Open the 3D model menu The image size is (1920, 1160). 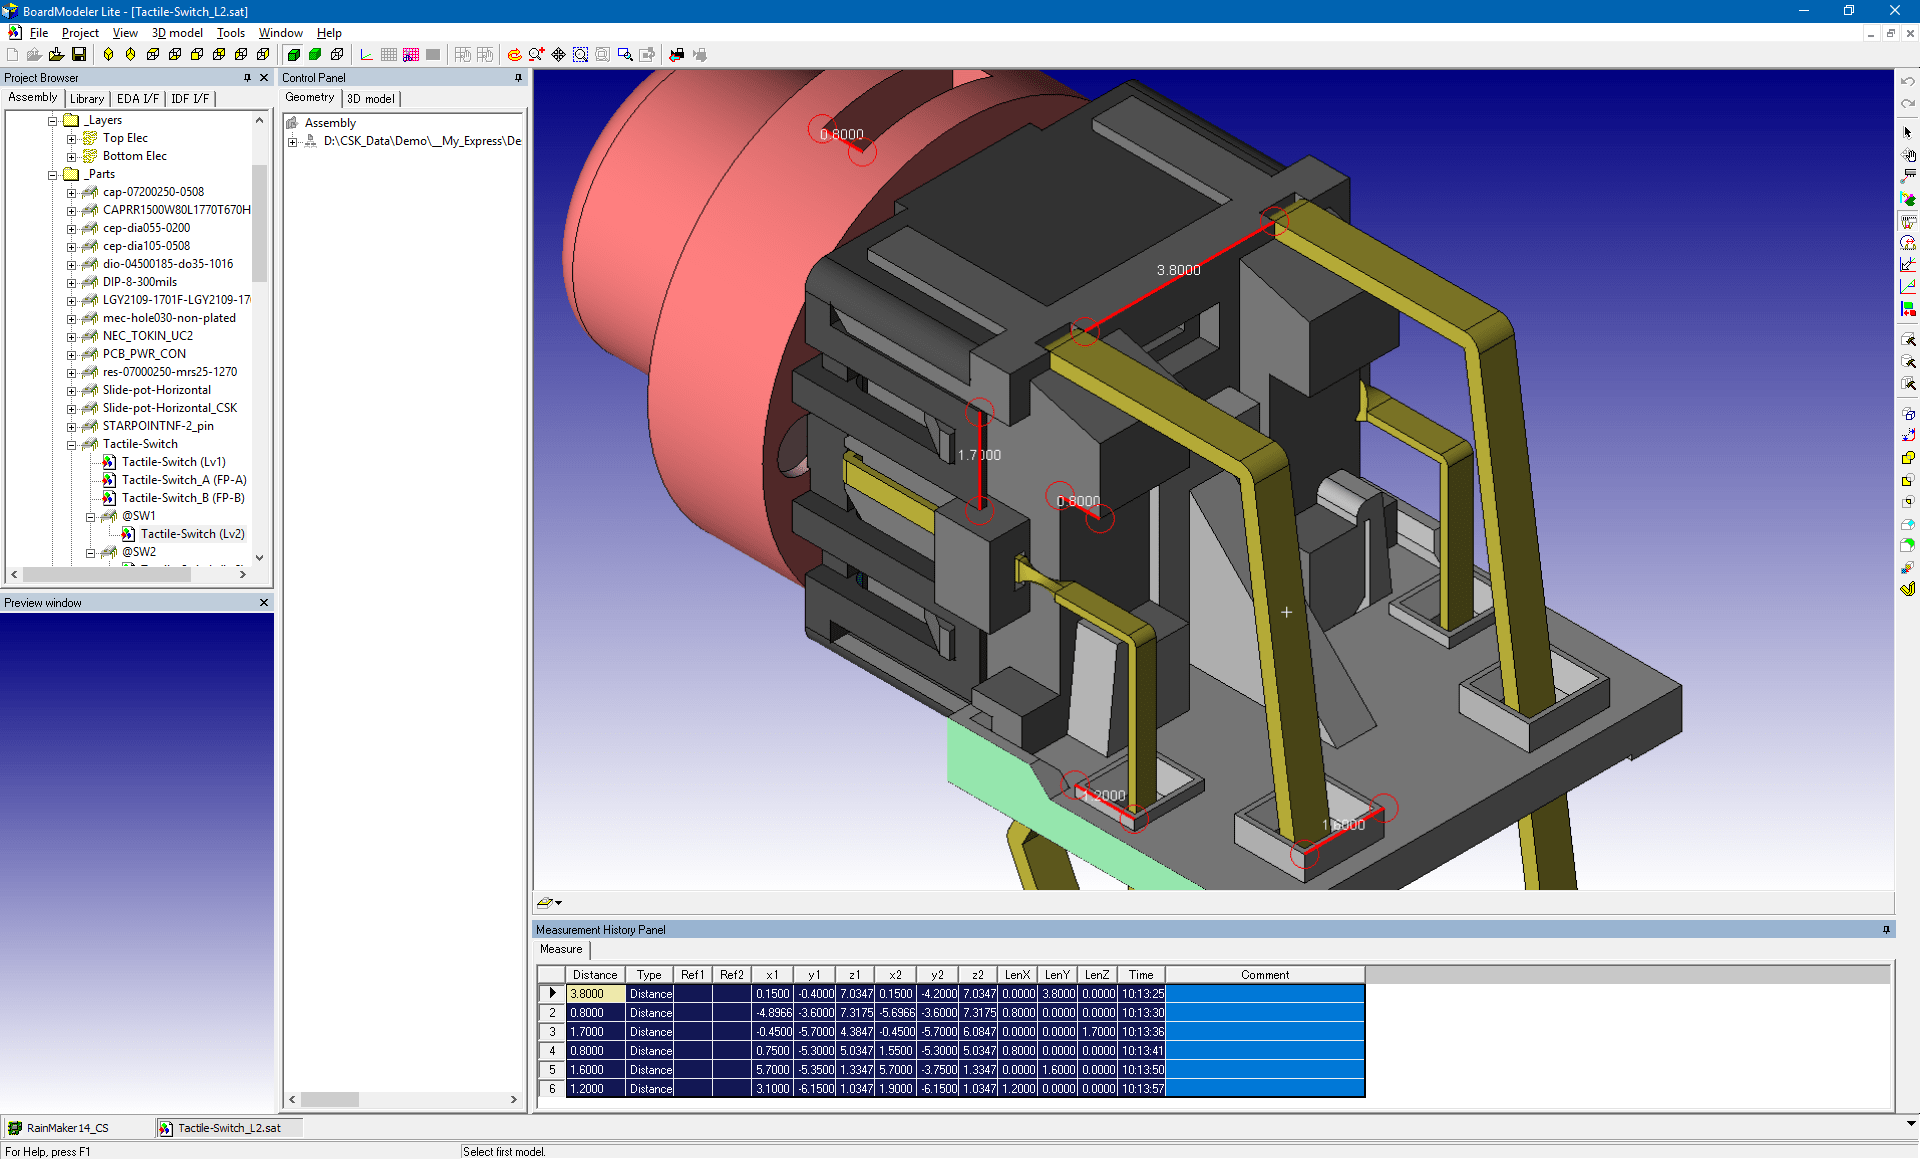pyautogui.click(x=177, y=33)
